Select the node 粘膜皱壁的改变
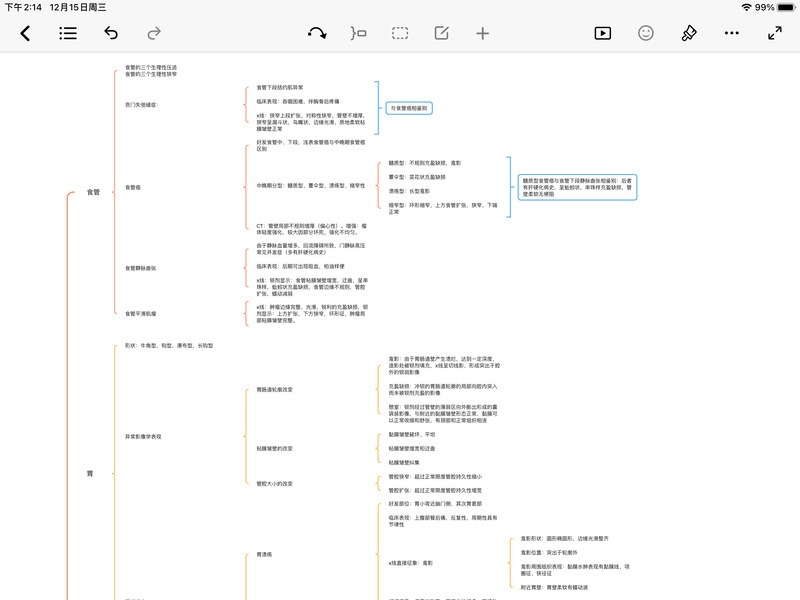The image size is (800, 600). [x=274, y=449]
